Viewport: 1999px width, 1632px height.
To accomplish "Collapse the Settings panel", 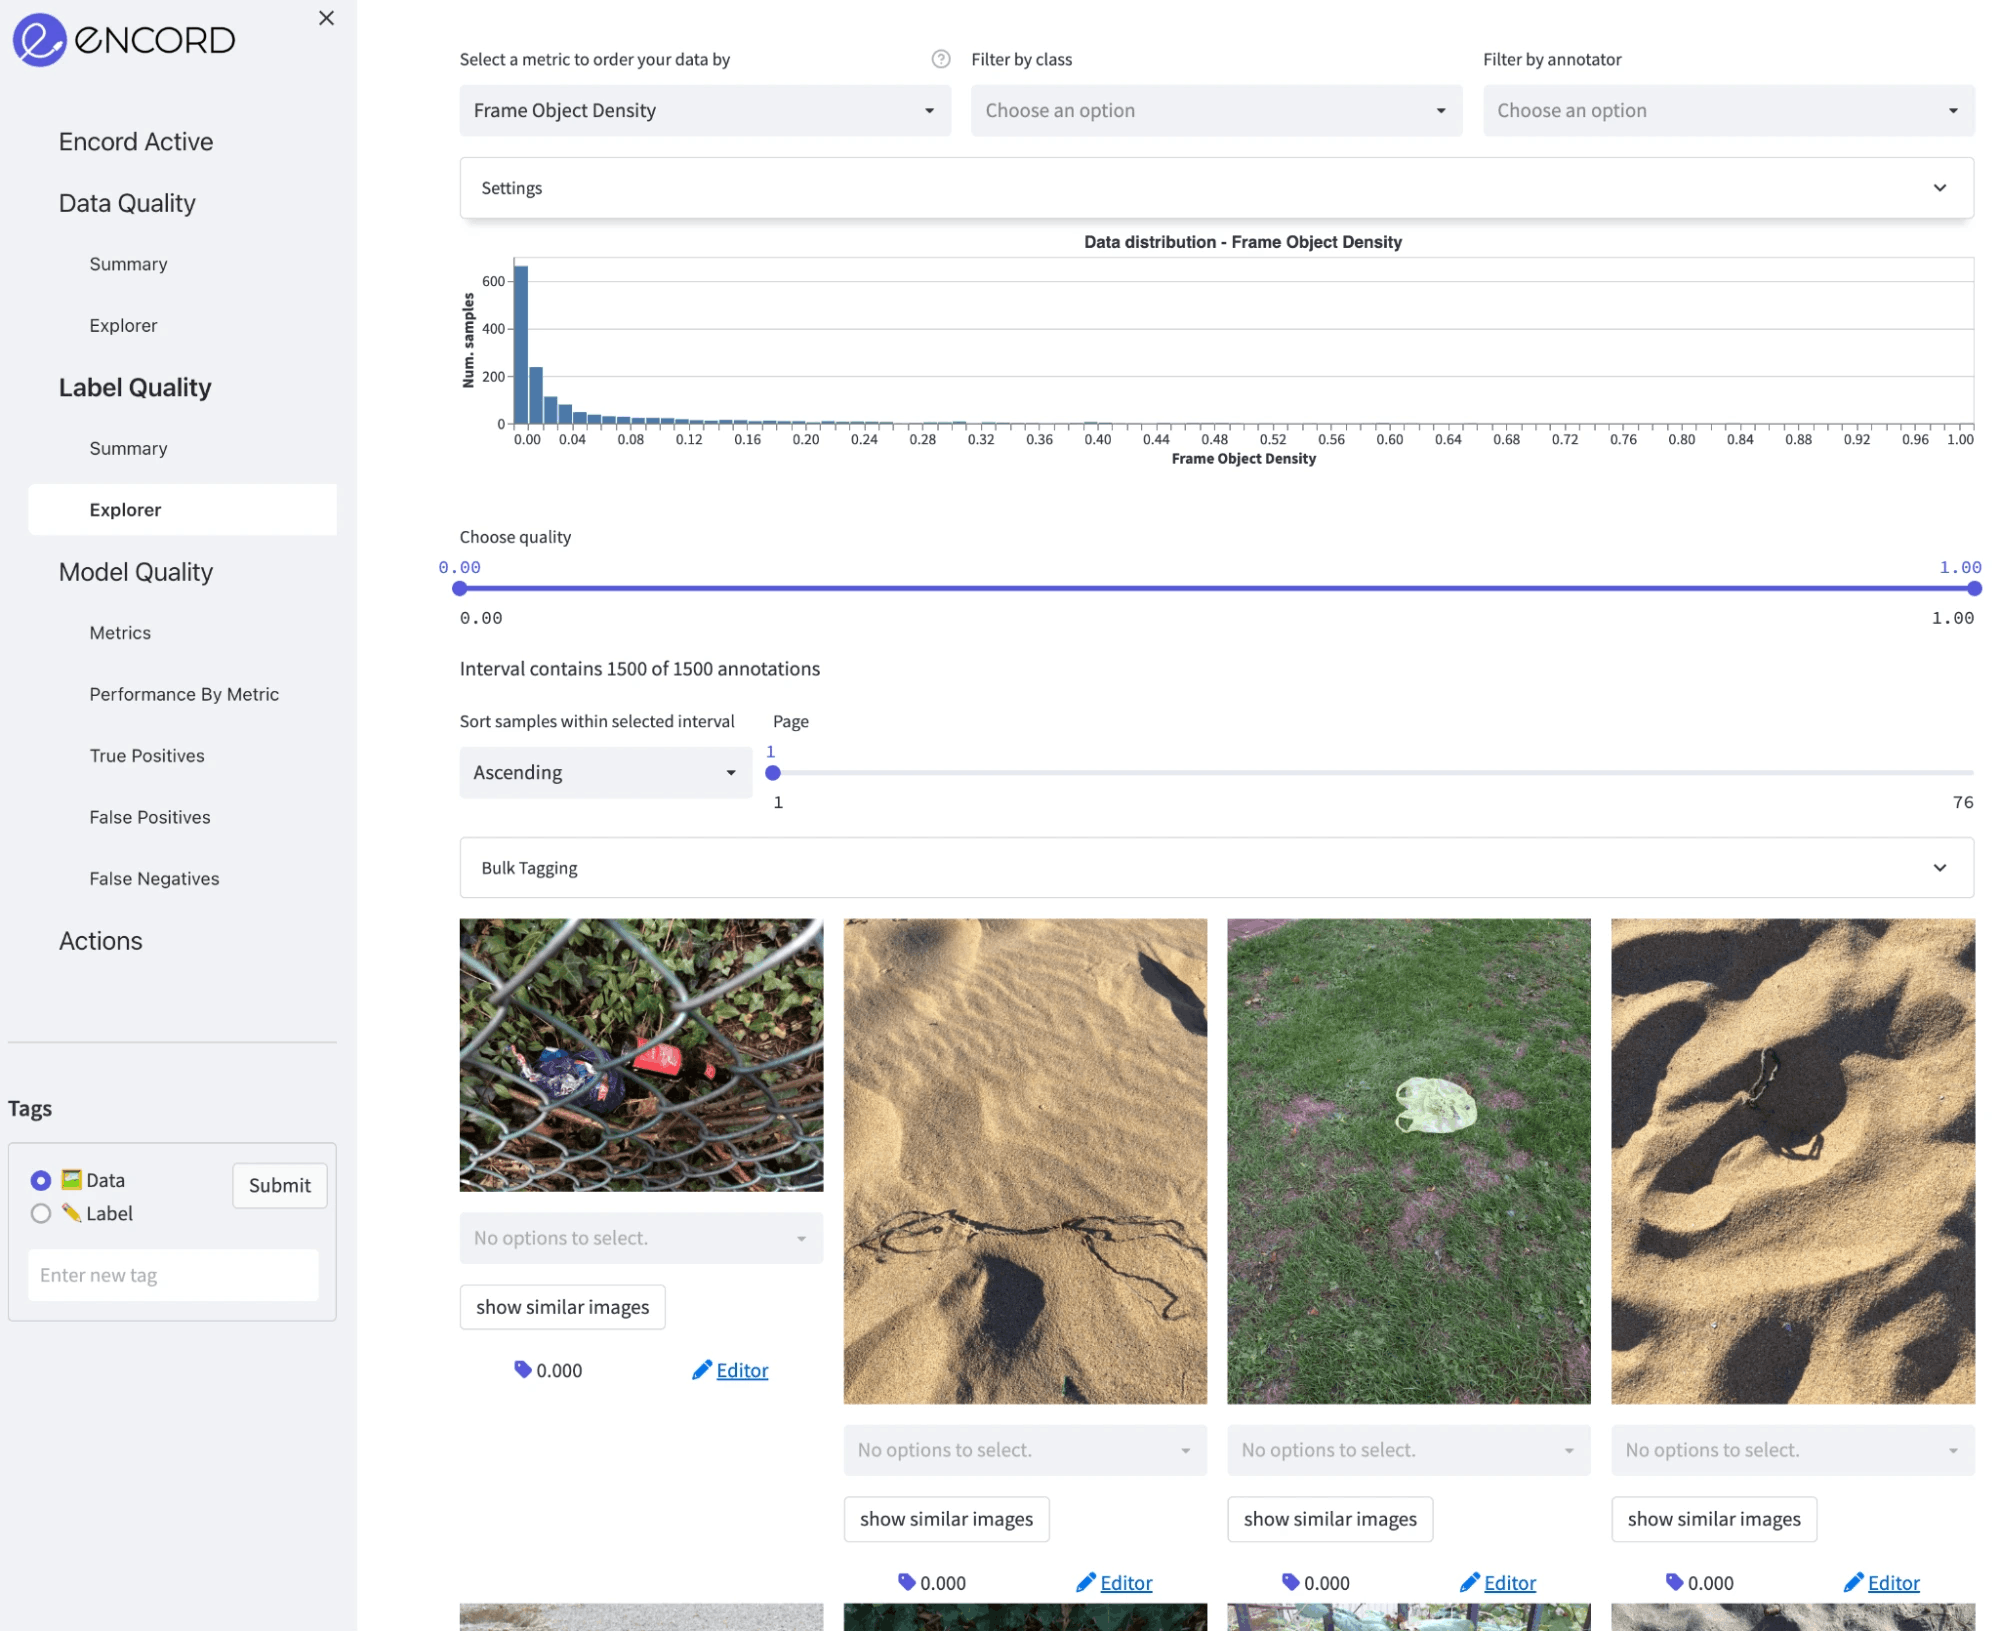I will (1940, 188).
